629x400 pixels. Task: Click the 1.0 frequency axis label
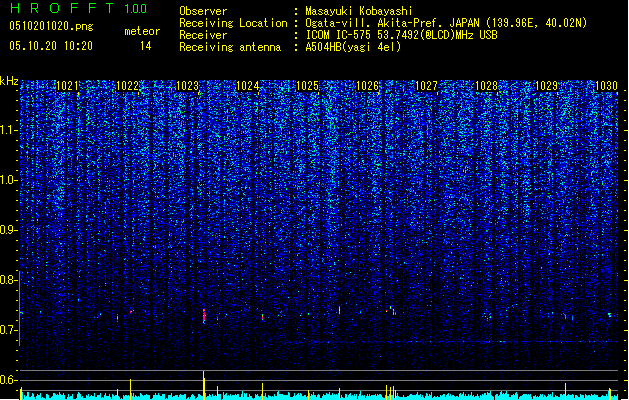pyautogui.click(x=8, y=180)
